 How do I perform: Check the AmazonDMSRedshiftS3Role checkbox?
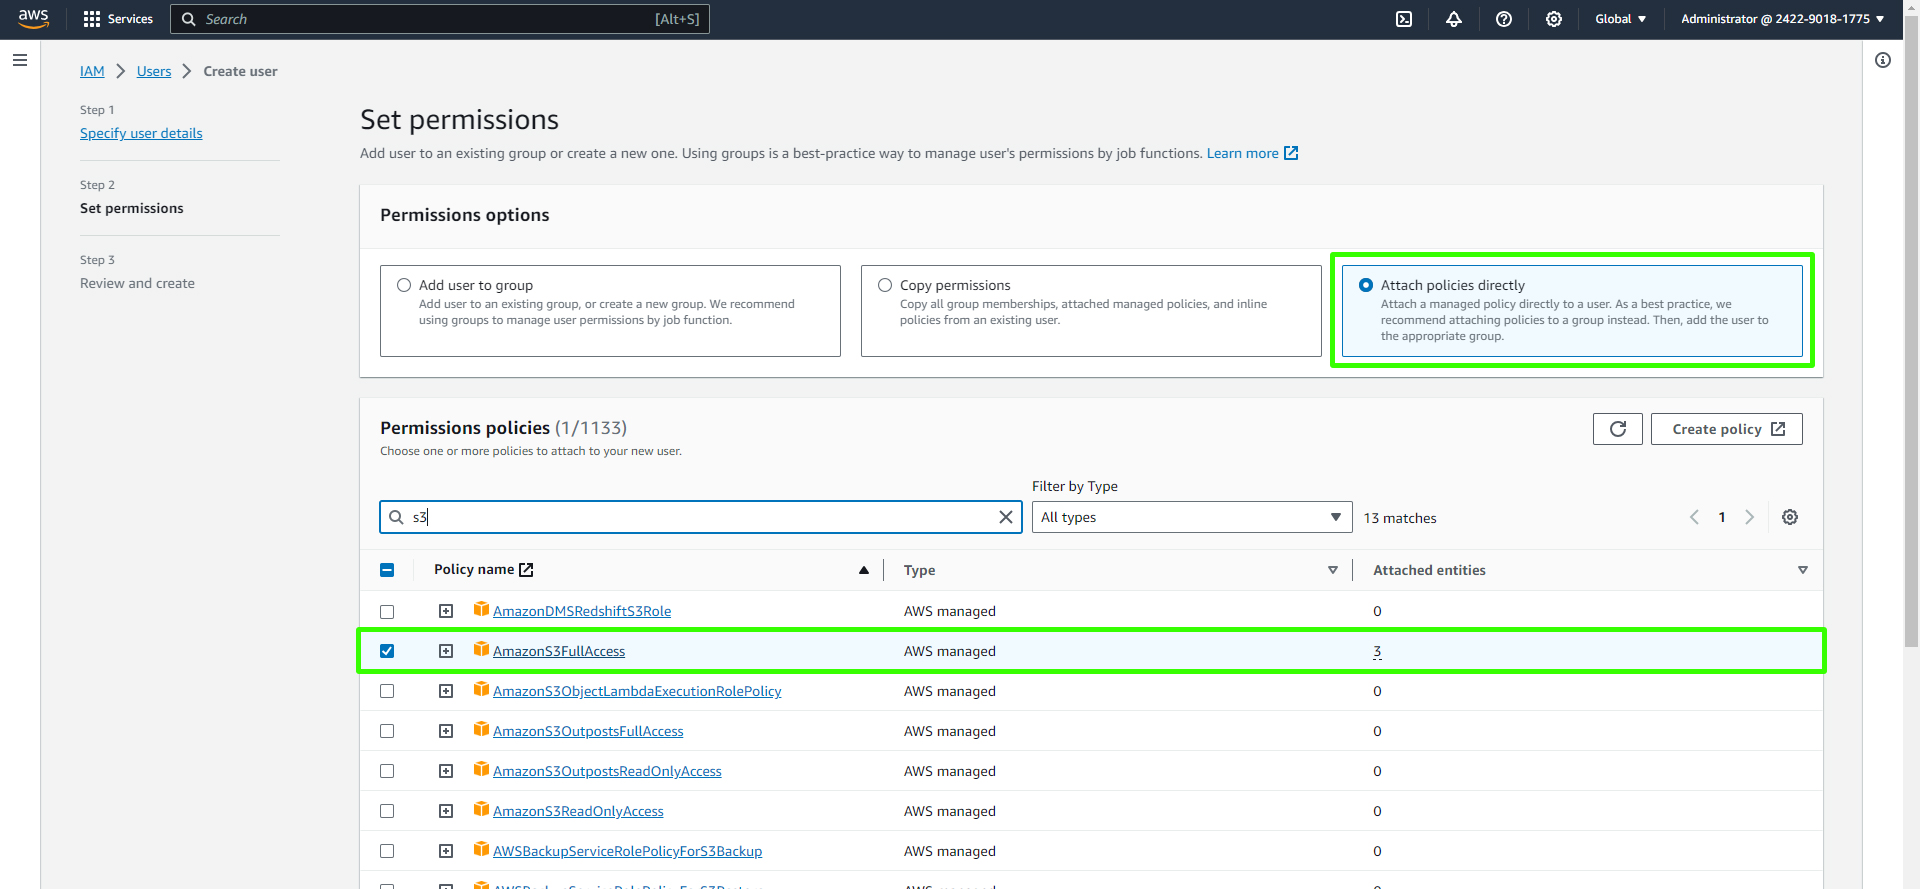point(387,611)
